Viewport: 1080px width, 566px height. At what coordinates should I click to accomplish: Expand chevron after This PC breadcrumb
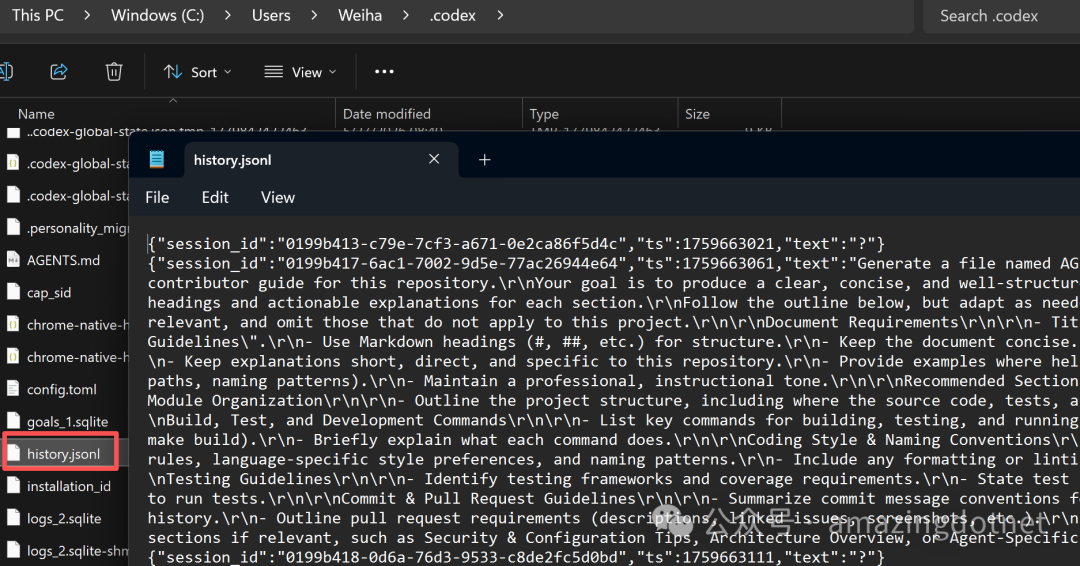tap(87, 15)
